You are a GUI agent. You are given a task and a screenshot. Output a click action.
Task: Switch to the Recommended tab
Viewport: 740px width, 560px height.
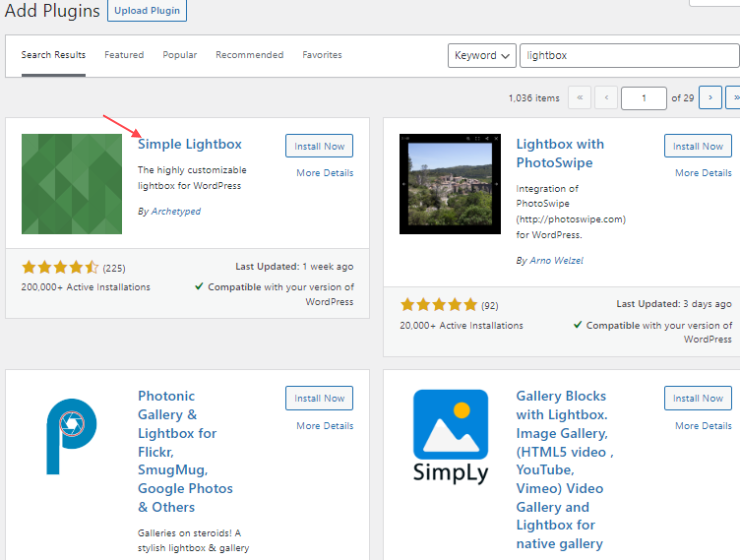pos(250,55)
